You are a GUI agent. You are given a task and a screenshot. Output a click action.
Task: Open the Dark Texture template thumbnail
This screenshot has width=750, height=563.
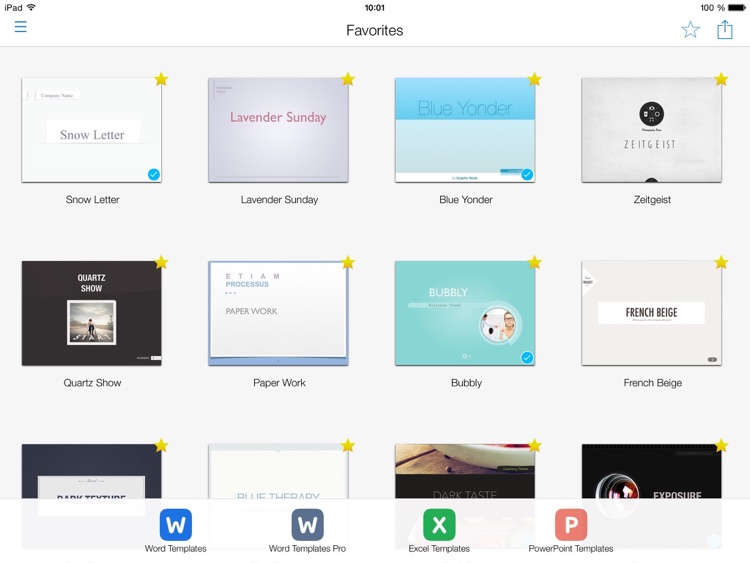(92, 472)
